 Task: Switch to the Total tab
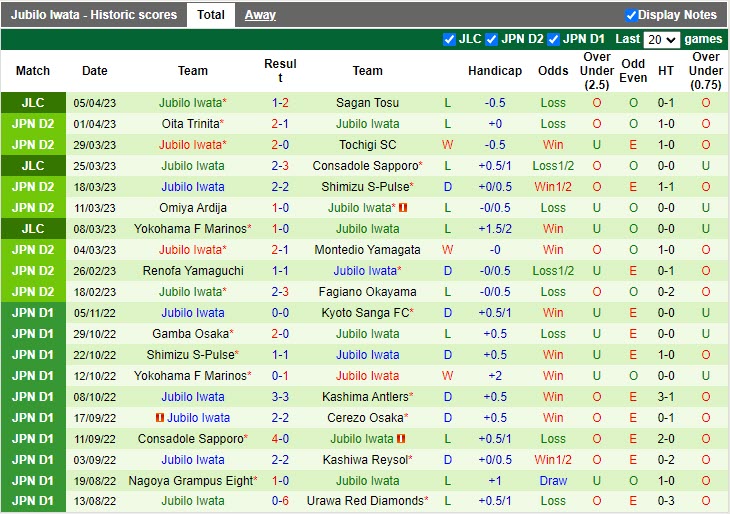pos(211,15)
